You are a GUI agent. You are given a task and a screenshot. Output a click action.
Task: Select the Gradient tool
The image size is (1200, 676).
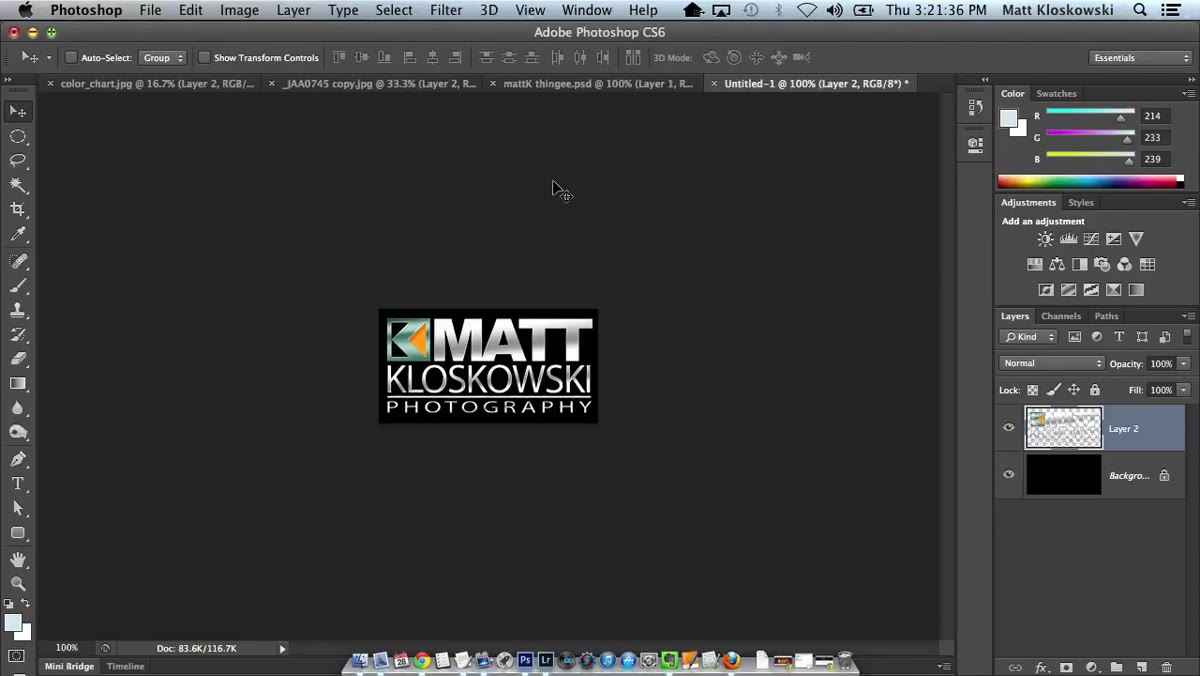click(18, 383)
